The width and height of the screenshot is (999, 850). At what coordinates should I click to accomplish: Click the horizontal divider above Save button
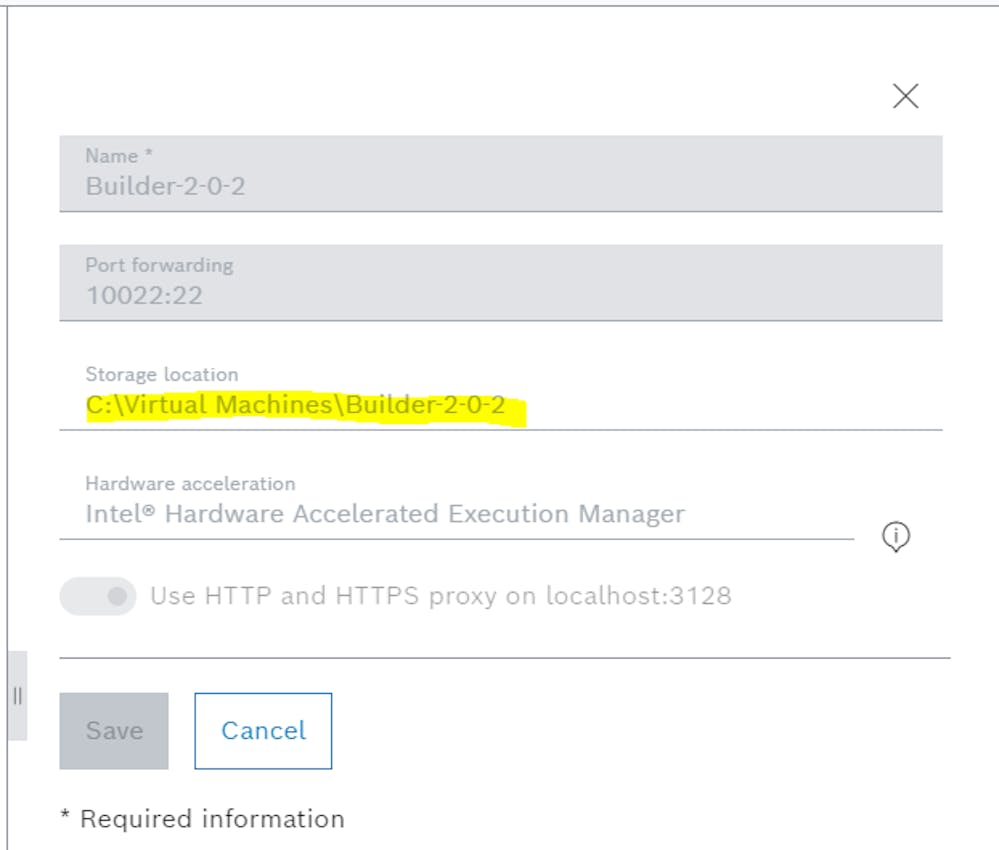(504, 658)
